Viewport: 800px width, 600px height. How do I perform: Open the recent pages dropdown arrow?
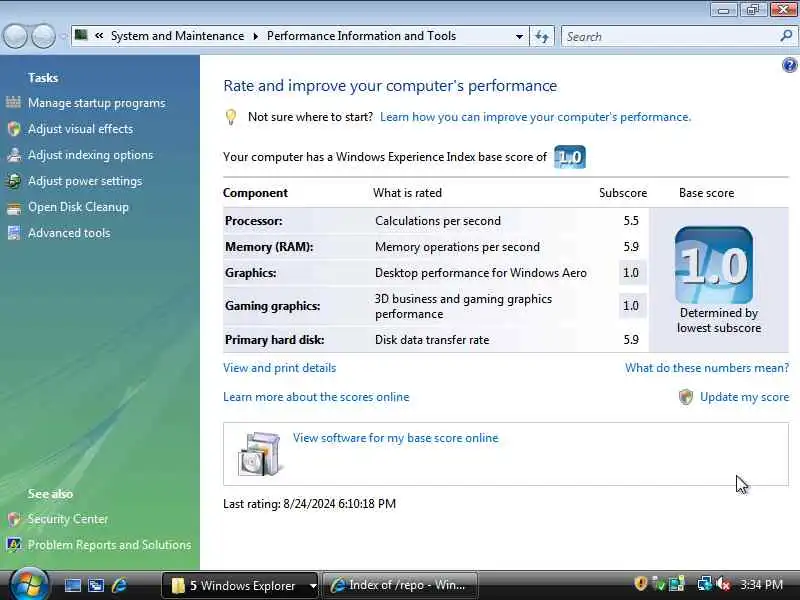[x=63, y=36]
